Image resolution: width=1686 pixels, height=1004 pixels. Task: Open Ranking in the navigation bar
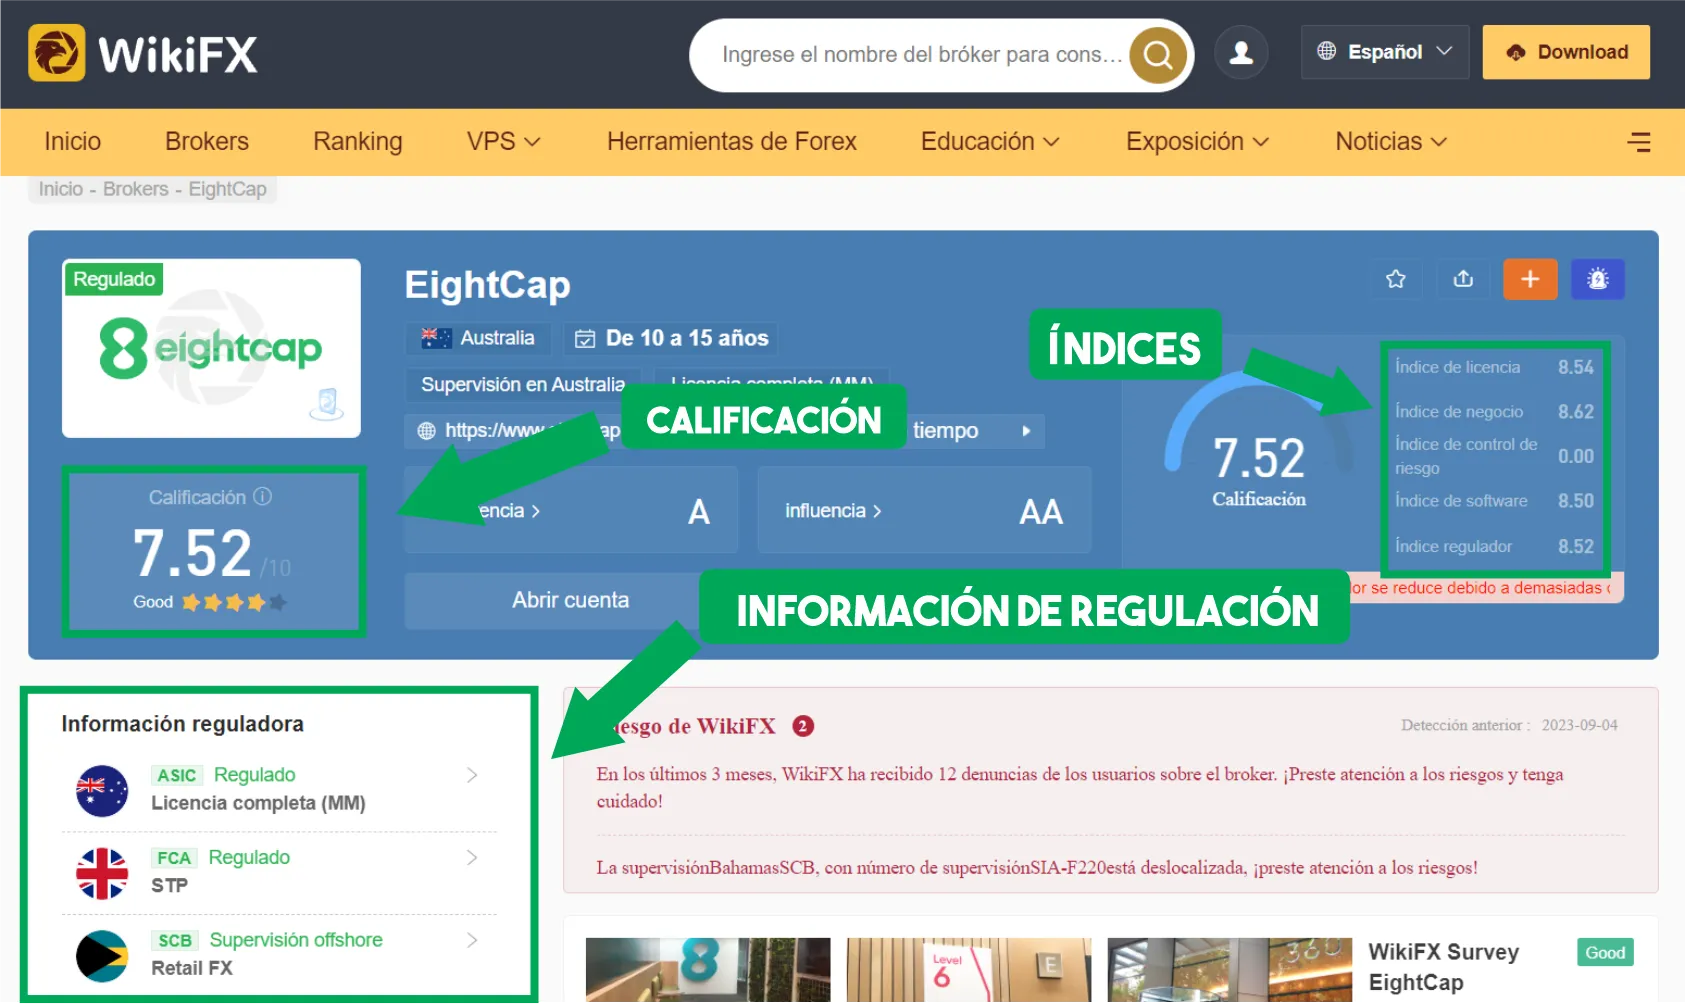(358, 142)
